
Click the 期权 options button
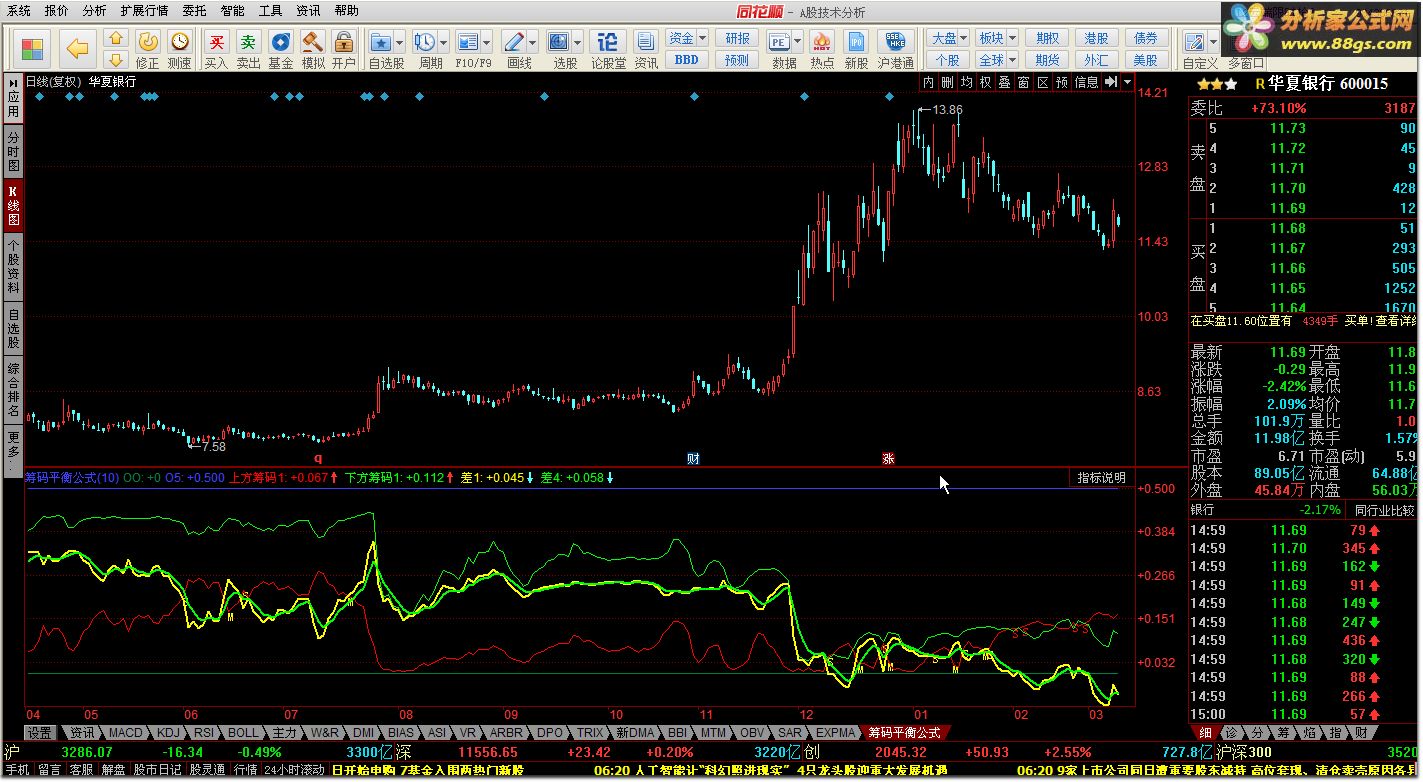click(1048, 38)
